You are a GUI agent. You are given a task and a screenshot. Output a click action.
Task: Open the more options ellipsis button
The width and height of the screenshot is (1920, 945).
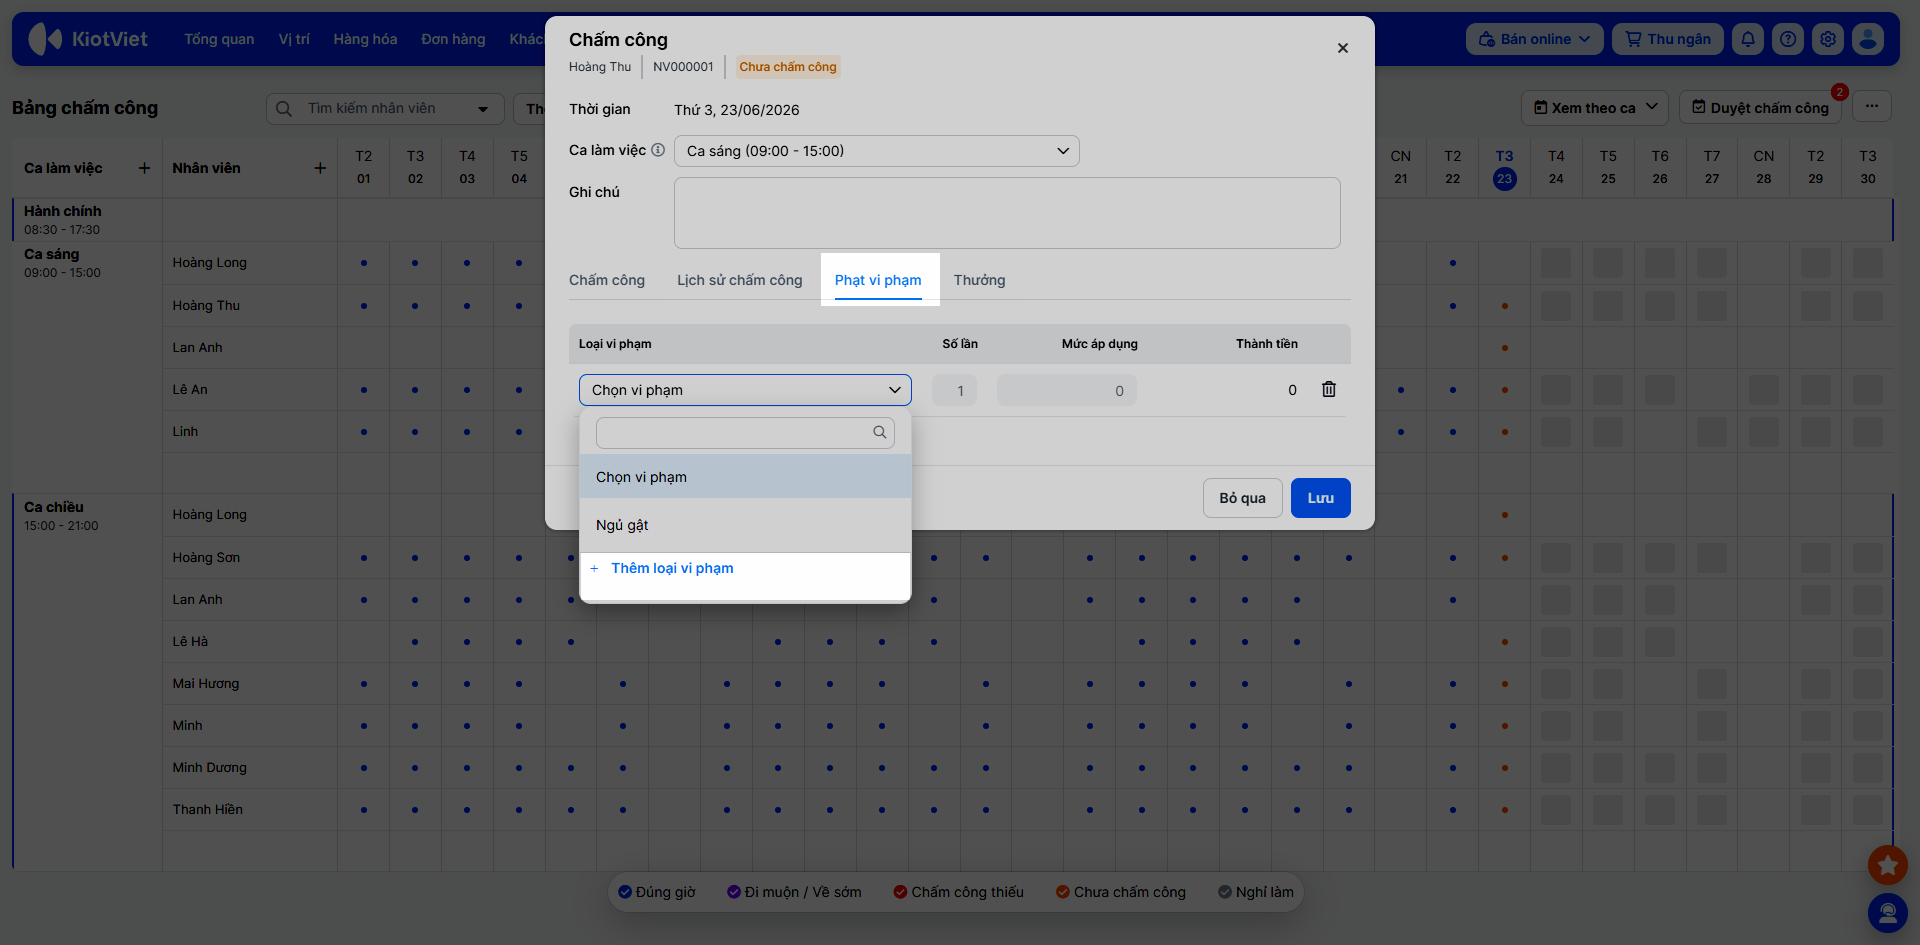(1872, 107)
